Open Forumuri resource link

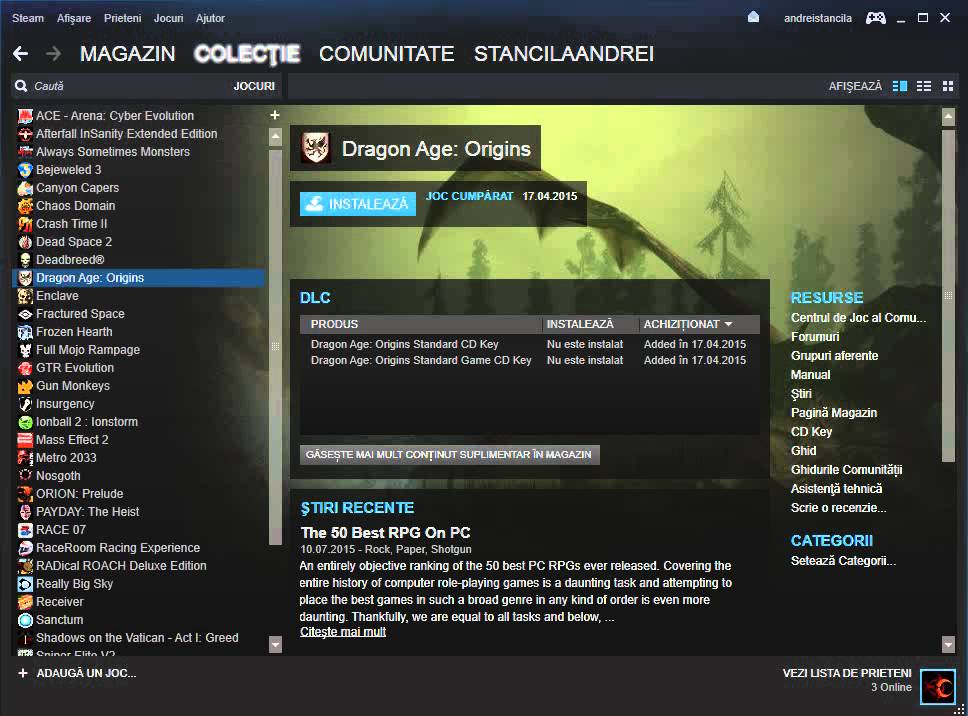(x=815, y=336)
